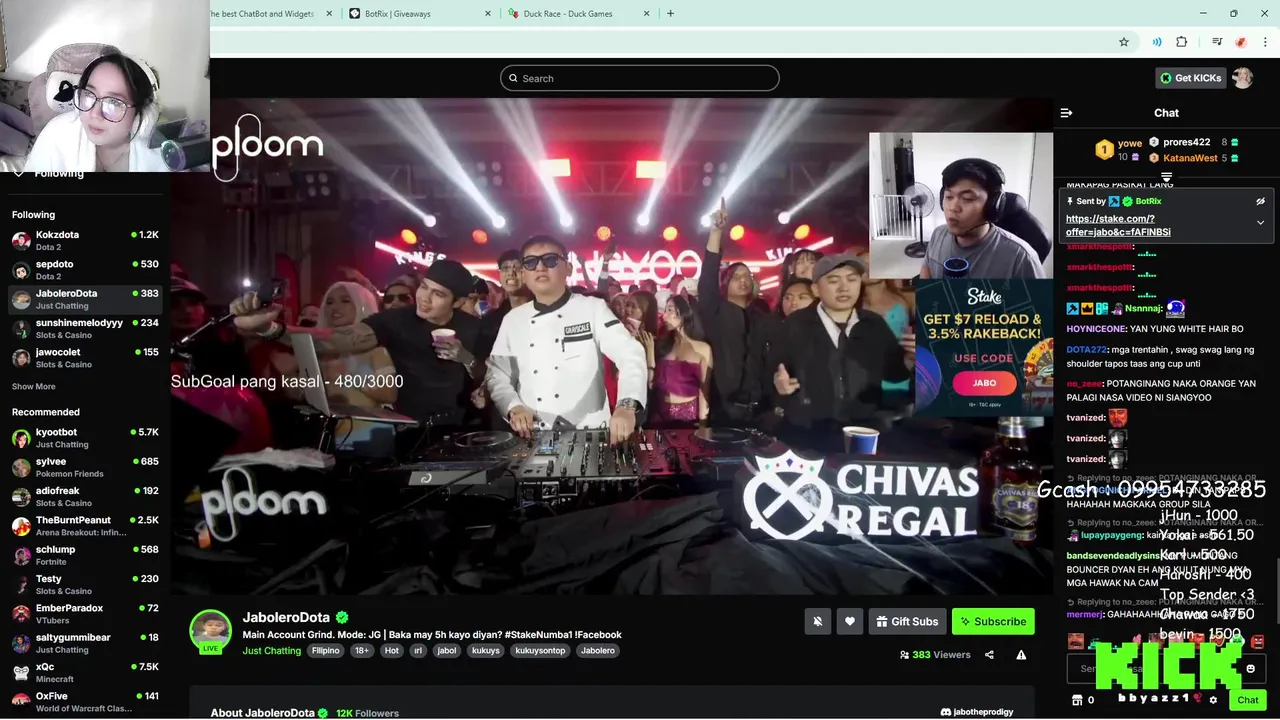
Task: Send message with green Chat button
Action: (1247, 700)
